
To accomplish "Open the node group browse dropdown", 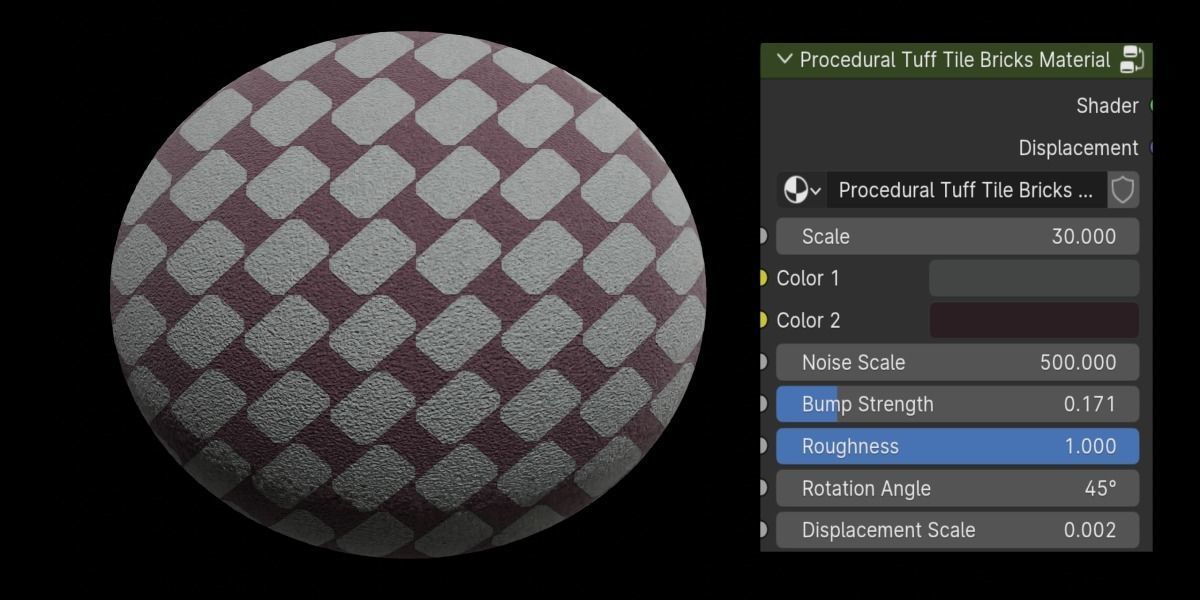I will pos(802,190).
